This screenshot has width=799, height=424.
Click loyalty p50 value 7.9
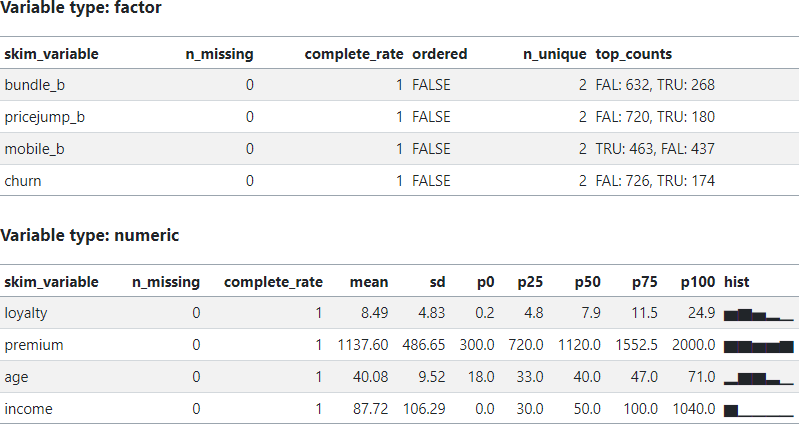591,313
